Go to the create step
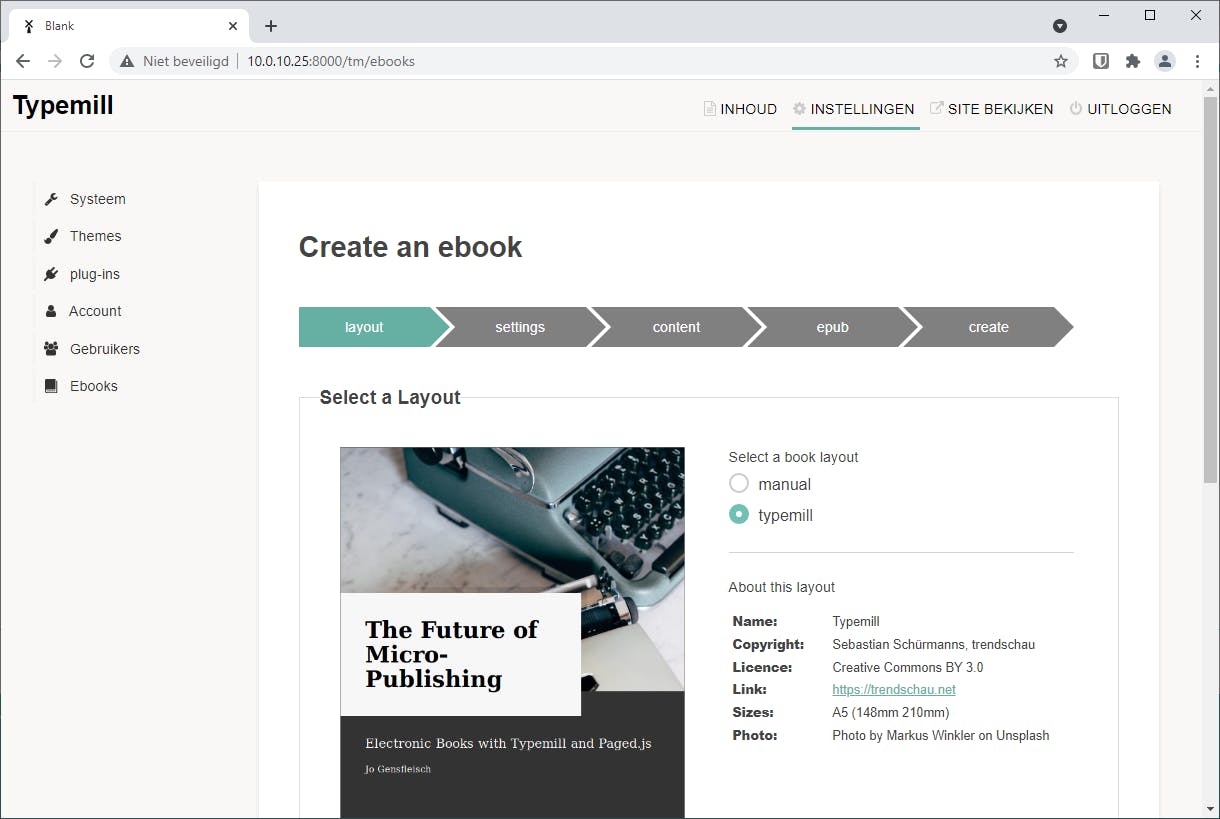This screenshot has width=1220, height=819. [x=988, y=327]
